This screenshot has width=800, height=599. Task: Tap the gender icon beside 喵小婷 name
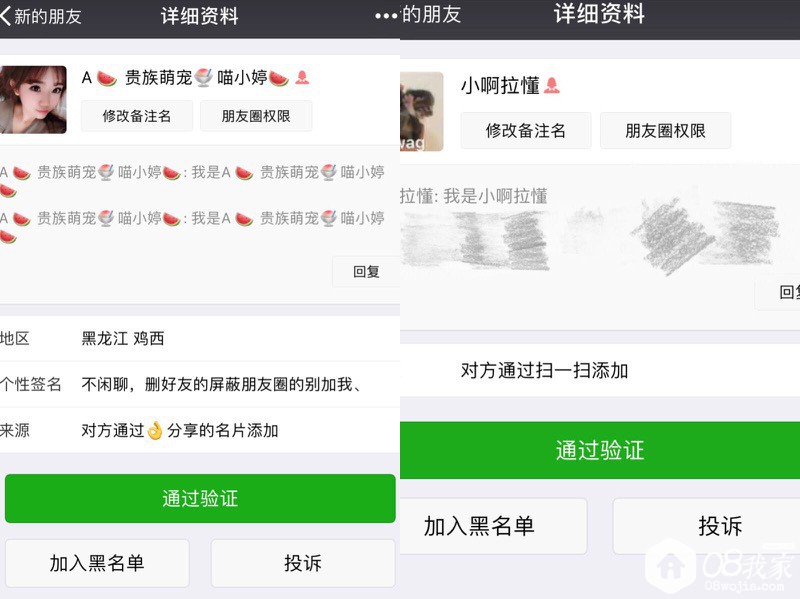tap(302, 78)
